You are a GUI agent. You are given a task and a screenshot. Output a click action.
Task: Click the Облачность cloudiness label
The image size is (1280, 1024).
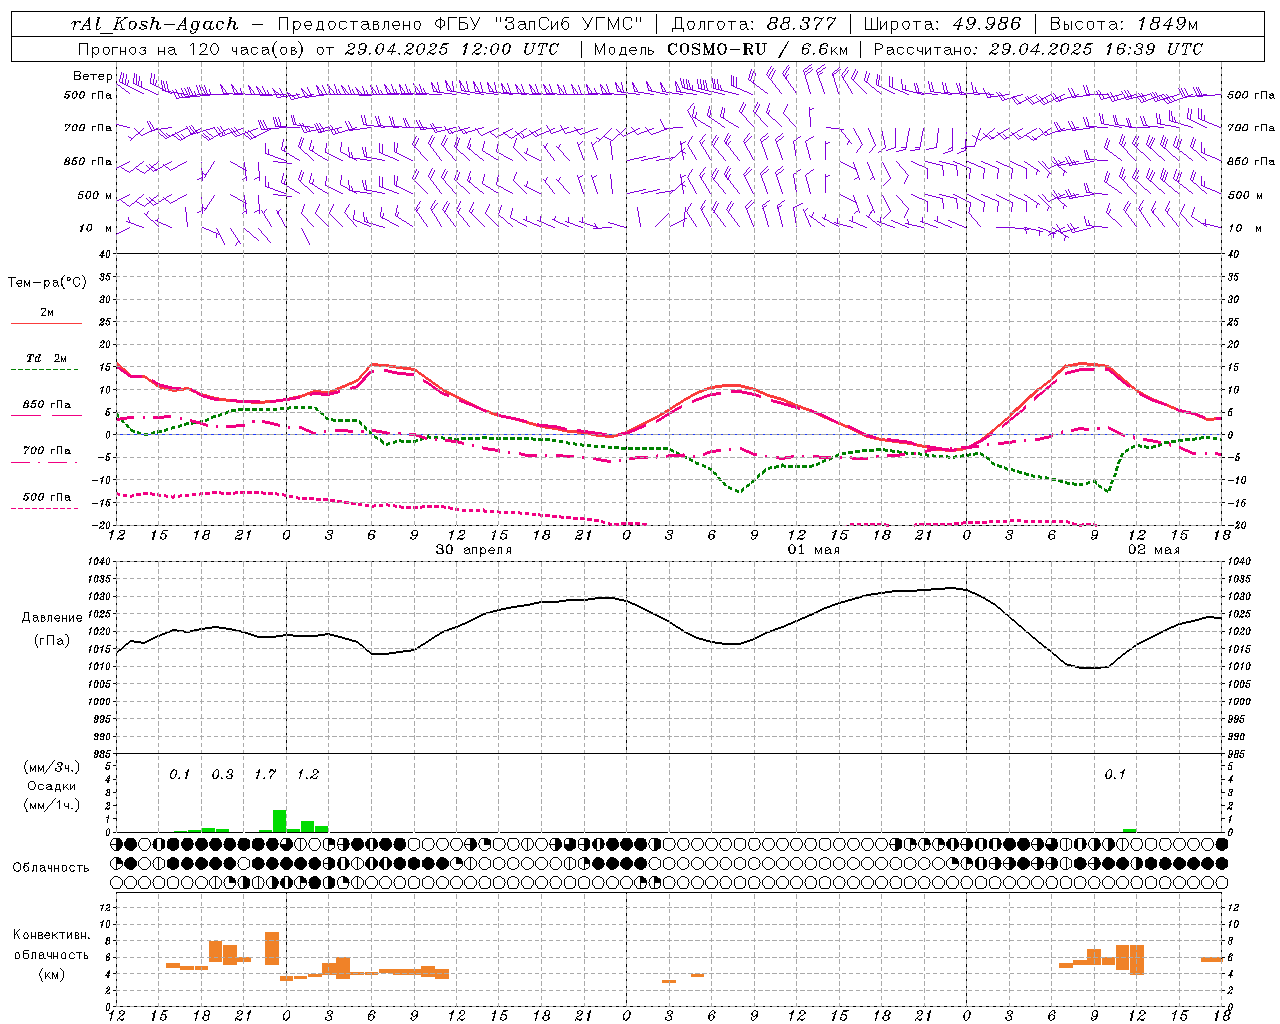point(51,868)
